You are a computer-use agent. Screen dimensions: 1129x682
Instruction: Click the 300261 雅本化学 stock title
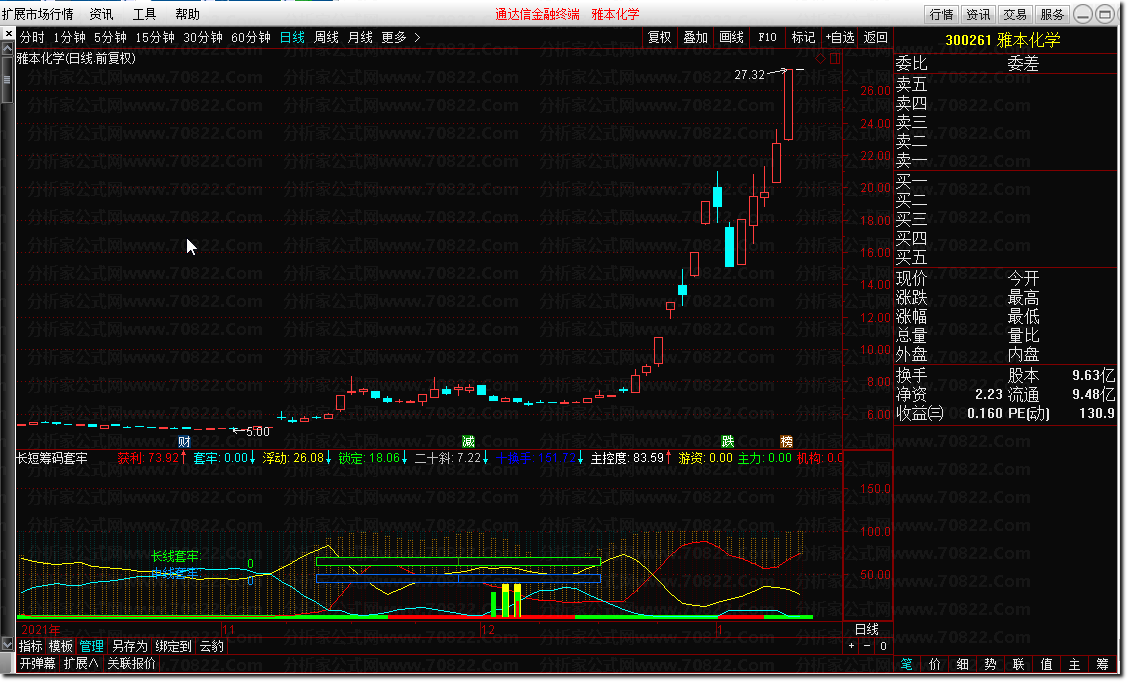click(x=1003, y=40)
